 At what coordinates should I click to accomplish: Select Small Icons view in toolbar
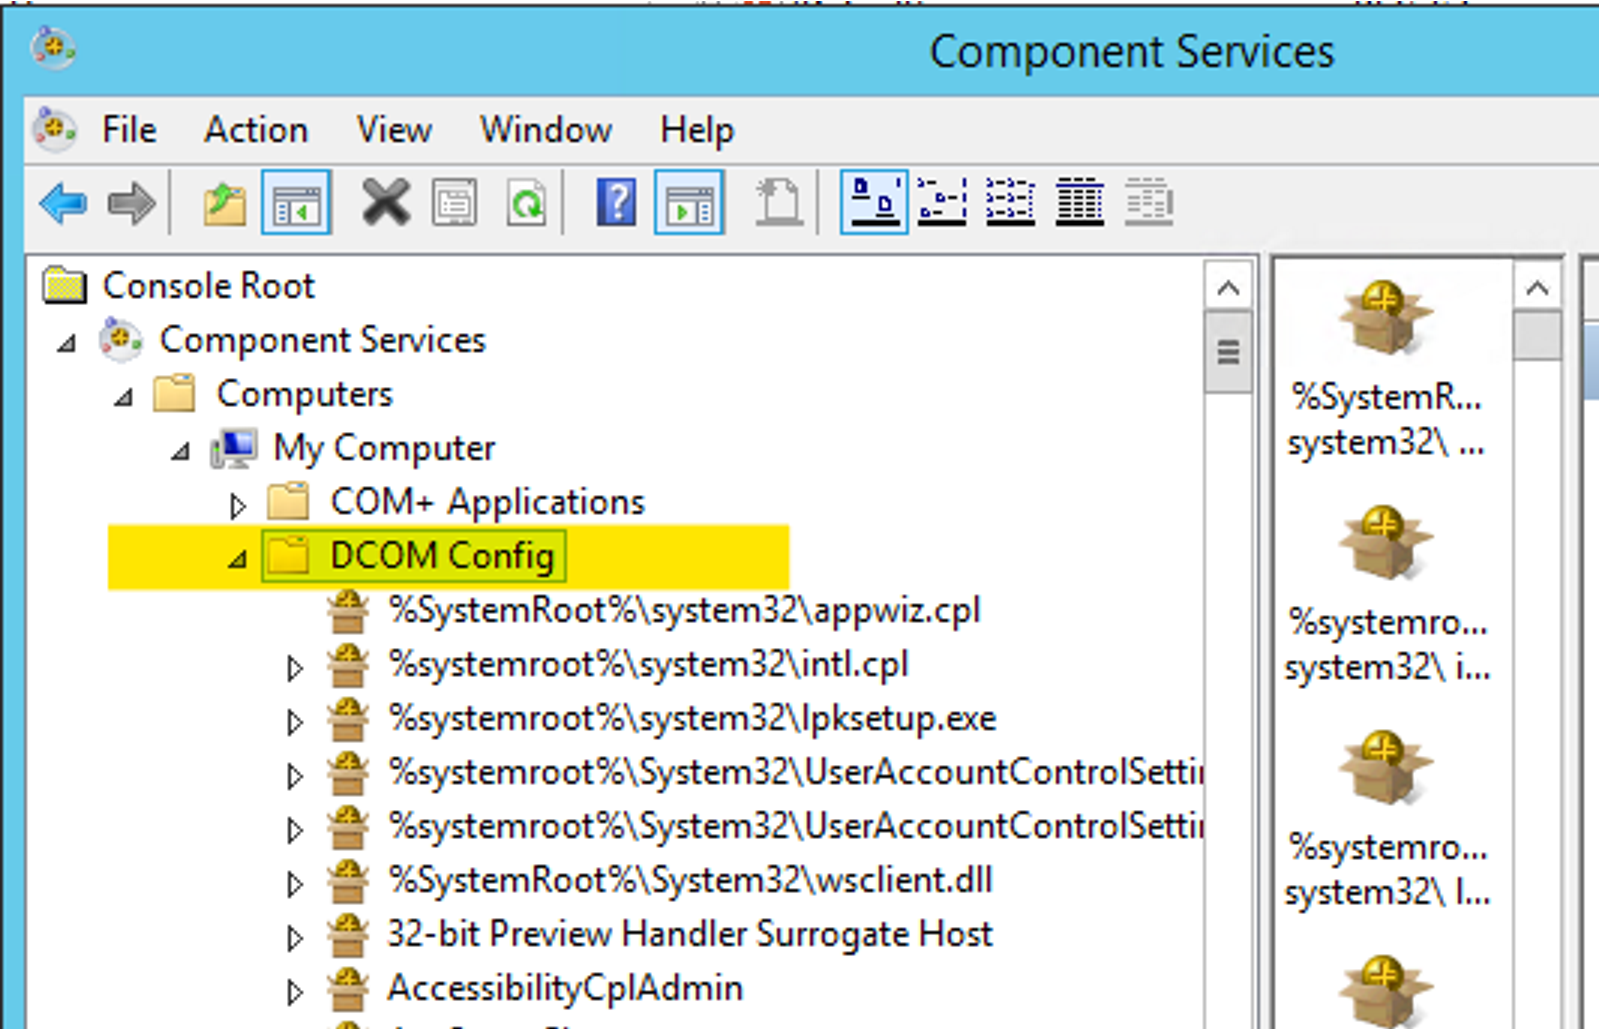click(x=942, y=203)
